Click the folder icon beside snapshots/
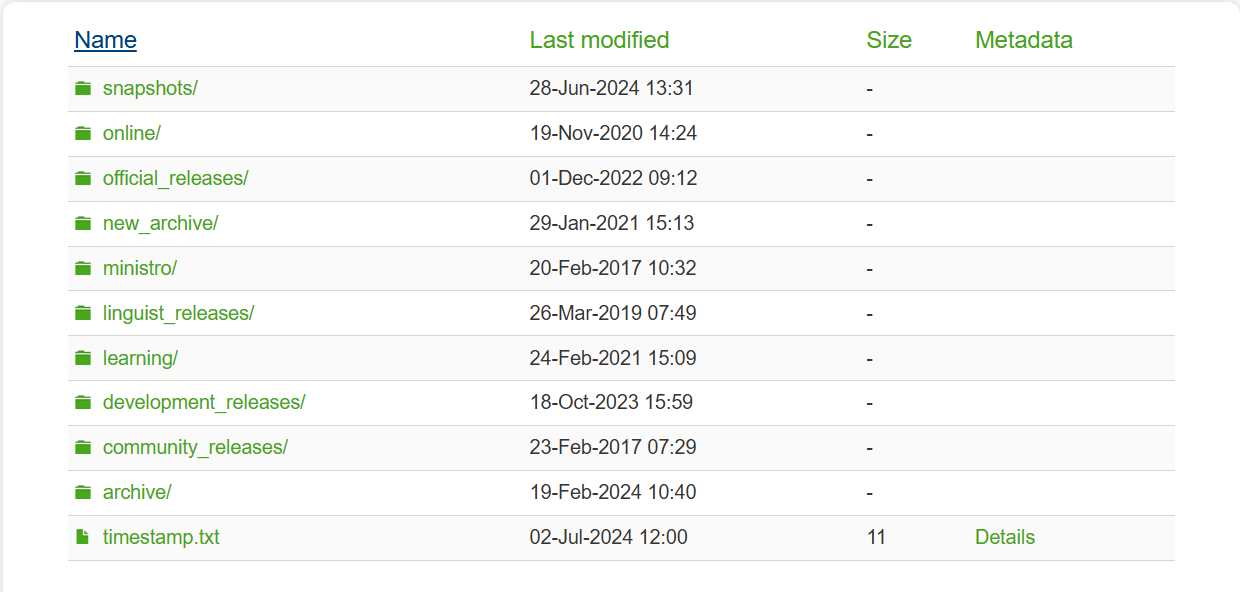This screenshot has height=592, width=1240. click(x=83, y=89)
